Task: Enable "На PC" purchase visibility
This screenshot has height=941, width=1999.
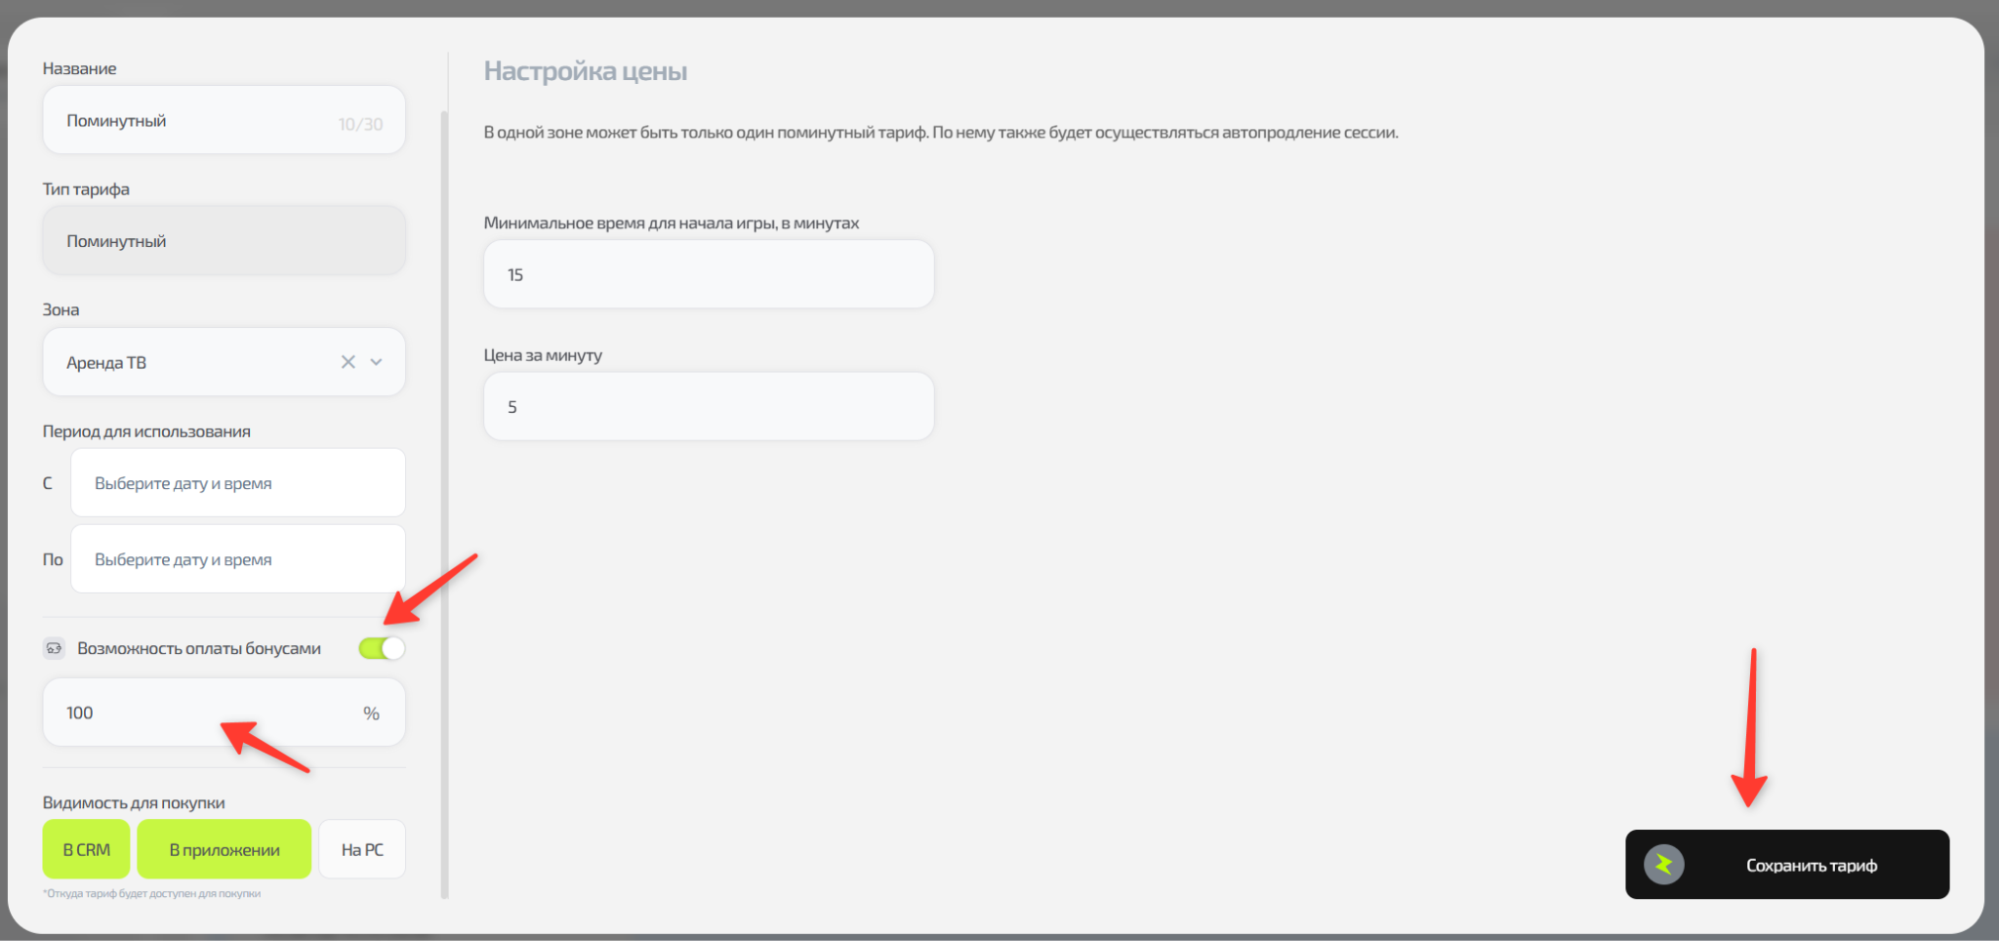Action: click(x=362, y=850)
